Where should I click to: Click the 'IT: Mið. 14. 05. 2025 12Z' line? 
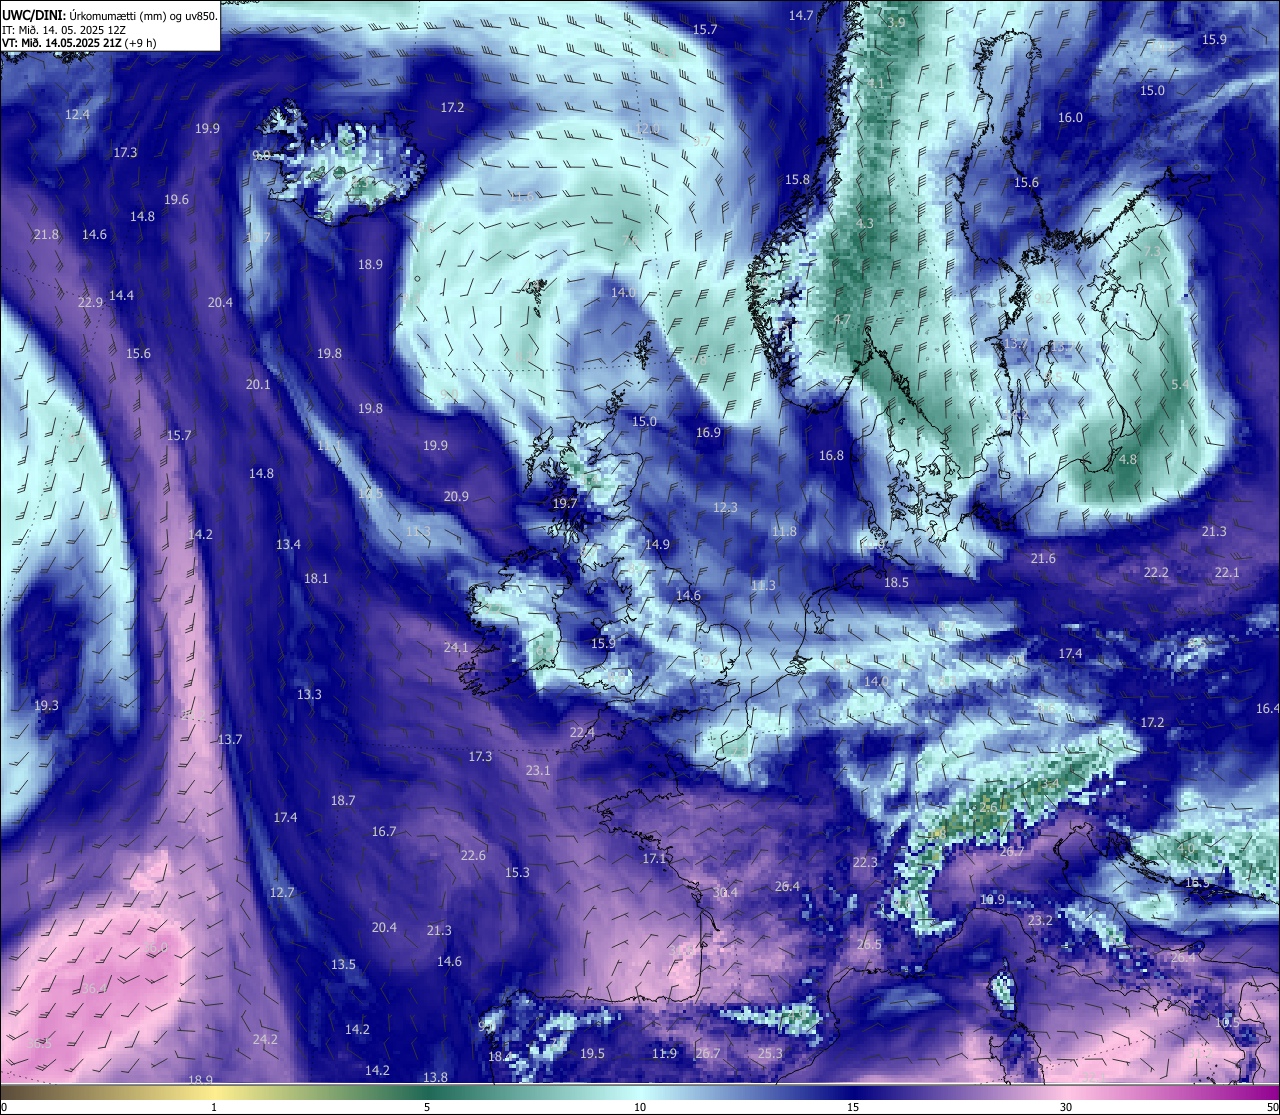(x=63, y=30)
